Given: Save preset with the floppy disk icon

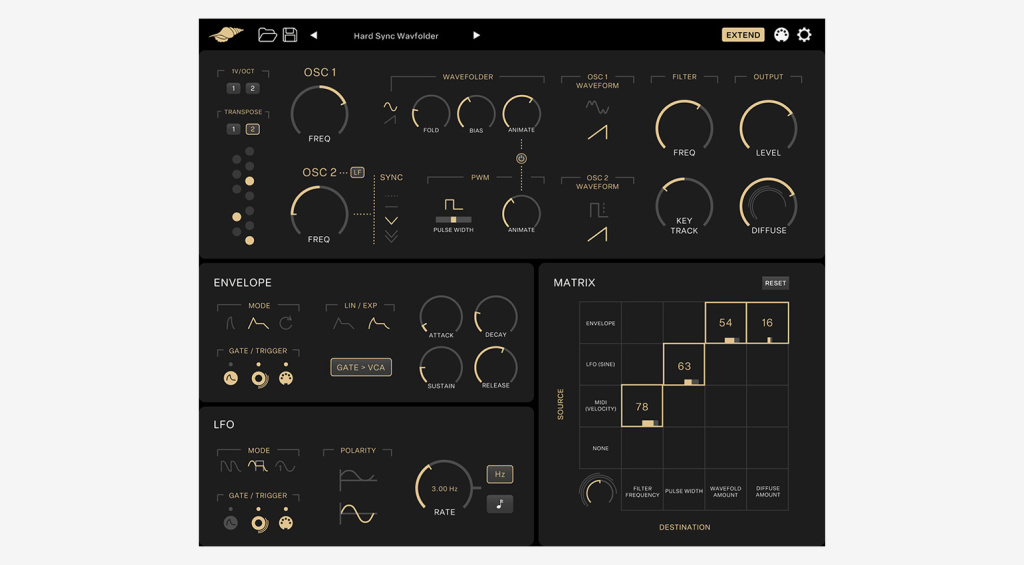Looking at the screenshot, I should (290, 35).
